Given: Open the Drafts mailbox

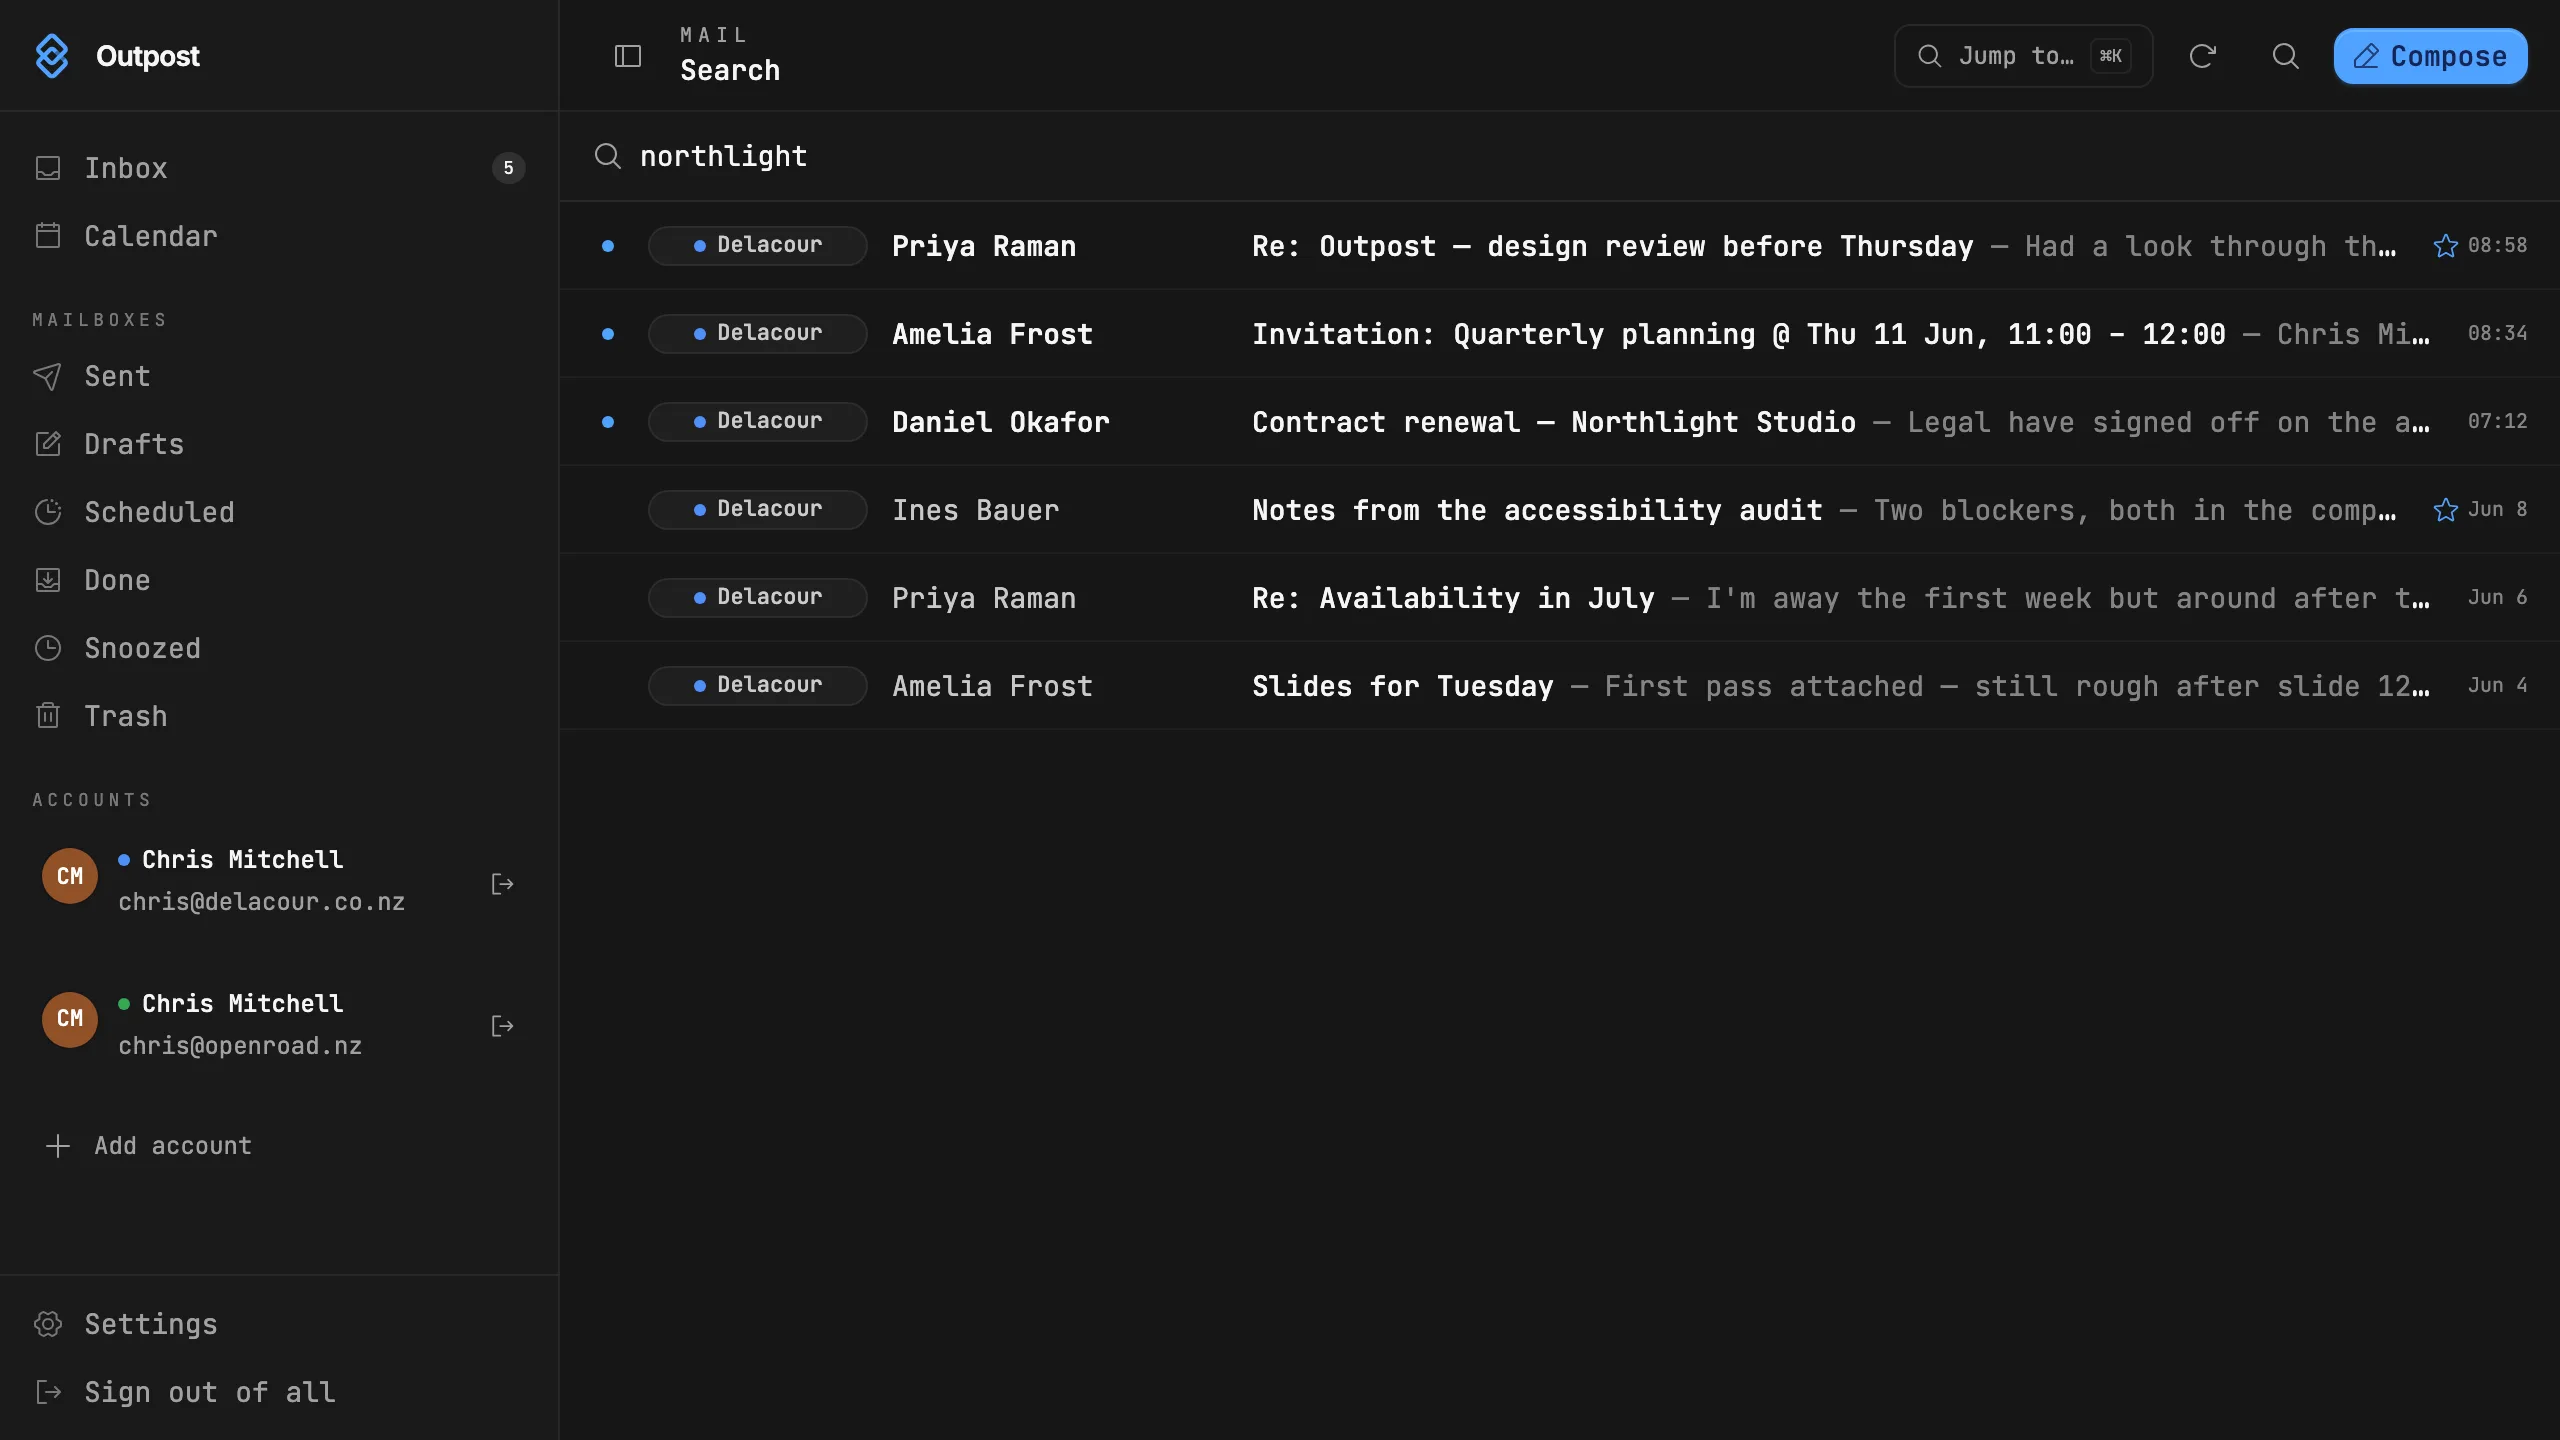Looking at the screenshot, I should click(279, 444).
